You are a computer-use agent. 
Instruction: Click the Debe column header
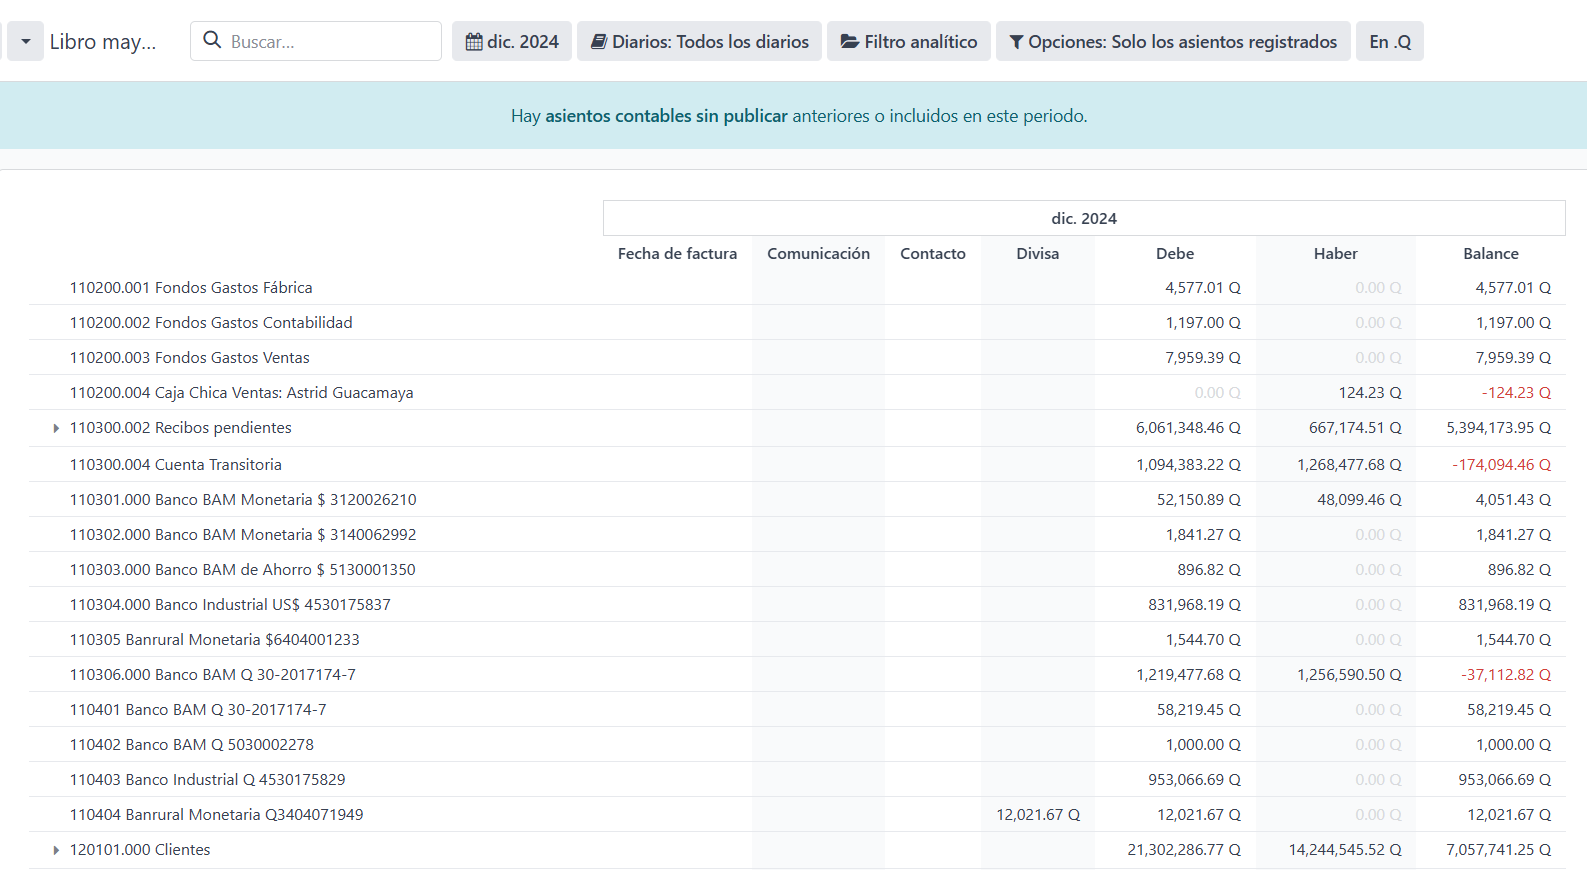1175,254
